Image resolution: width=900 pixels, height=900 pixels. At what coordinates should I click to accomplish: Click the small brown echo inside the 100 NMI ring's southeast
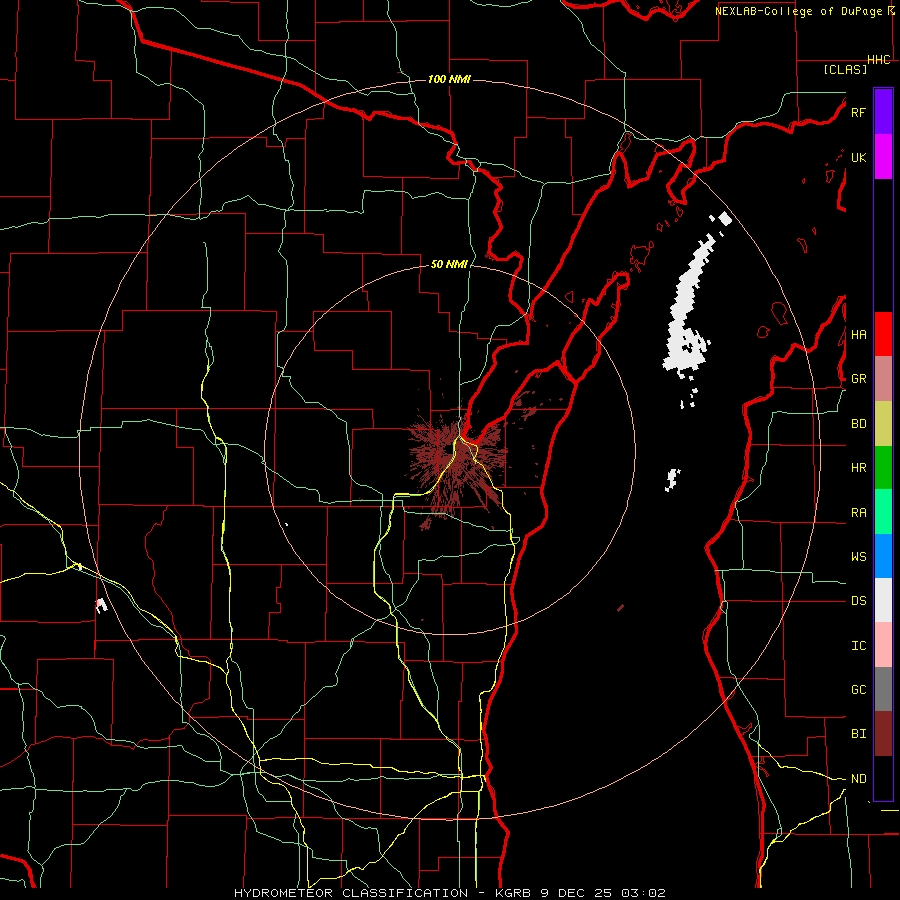(x=620, y=608)
